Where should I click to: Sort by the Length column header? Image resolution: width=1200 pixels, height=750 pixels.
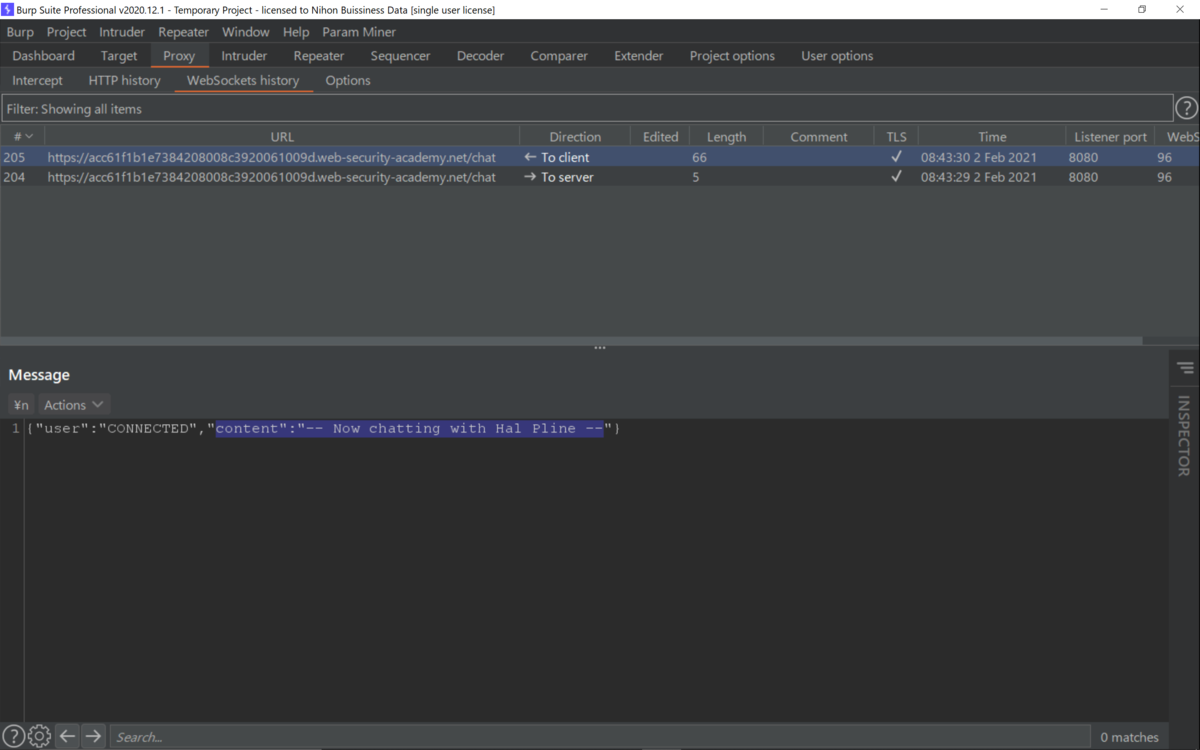coord(726,137)
